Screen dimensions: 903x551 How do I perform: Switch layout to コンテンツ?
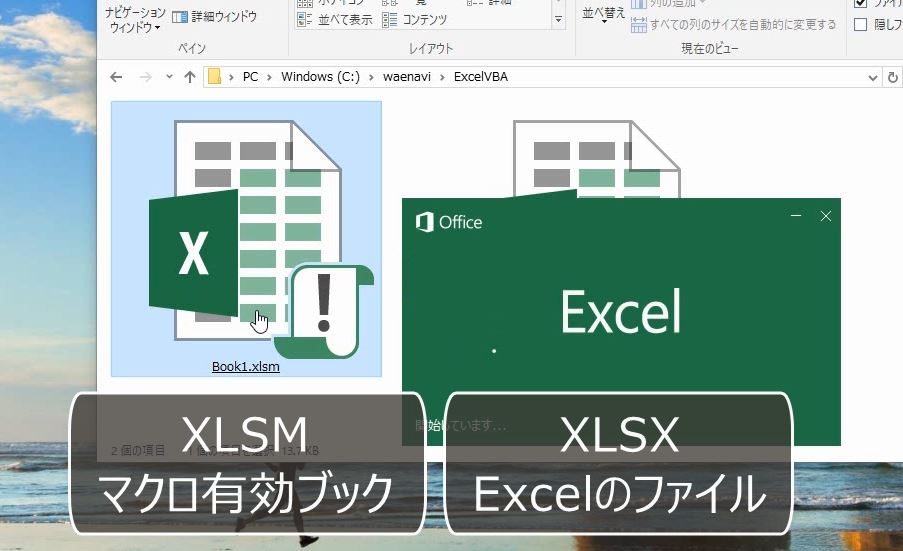pyautogui.click(x=415, y=20)
